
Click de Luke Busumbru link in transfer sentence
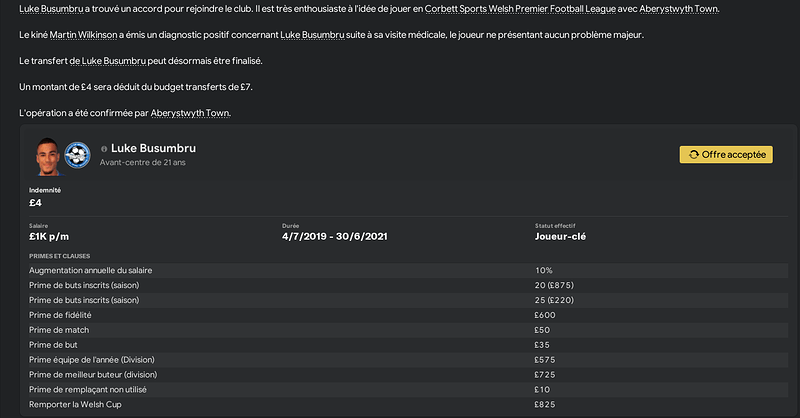point(108,61)
